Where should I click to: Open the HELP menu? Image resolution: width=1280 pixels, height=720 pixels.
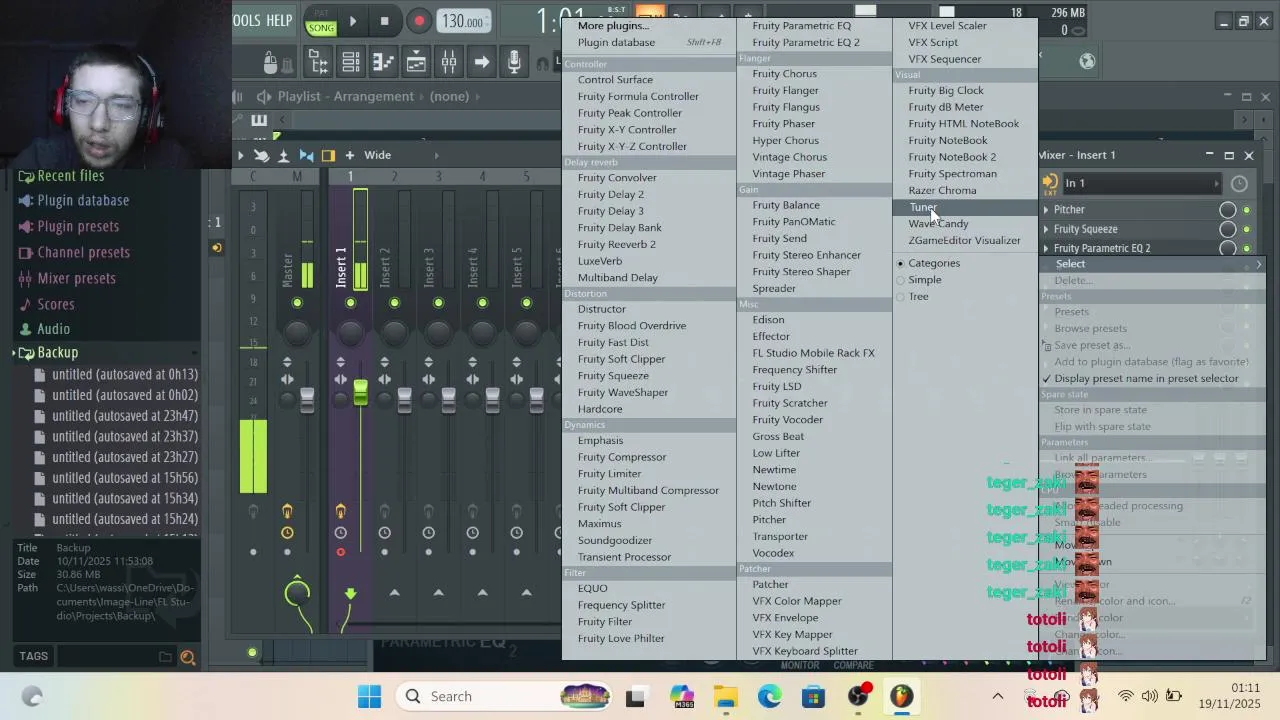(x=279, y=21)
